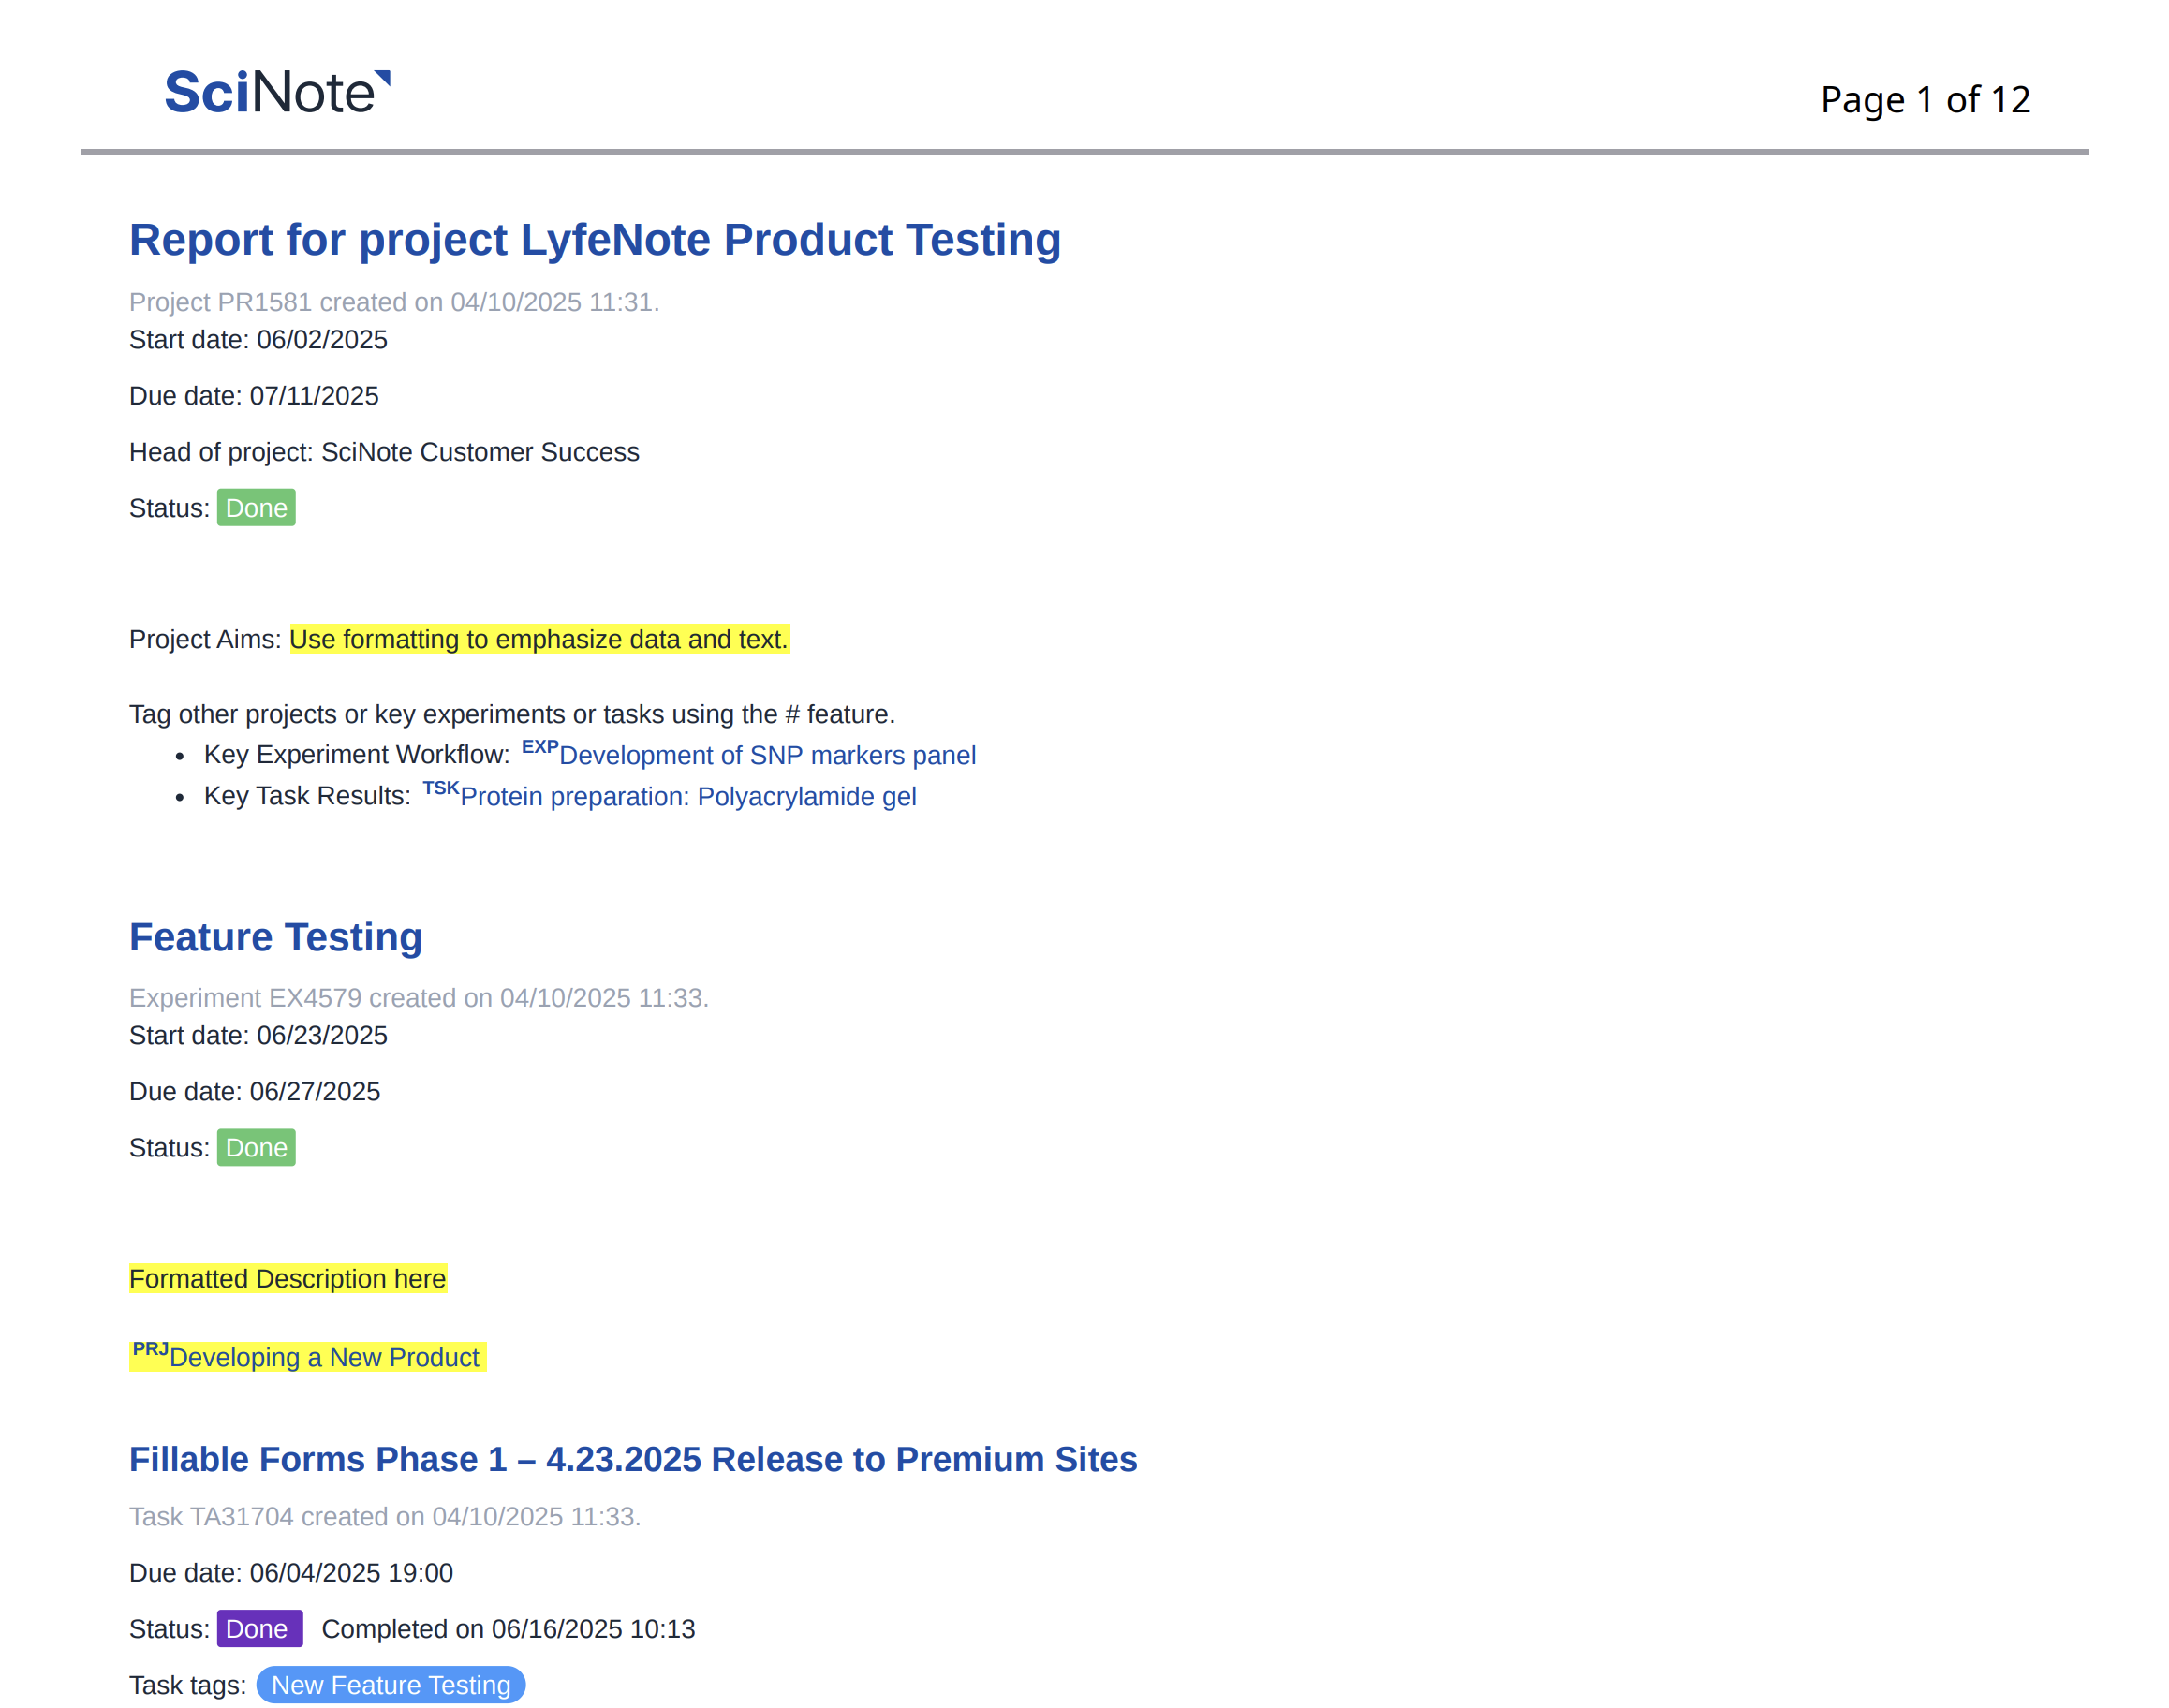Click the Feature Testing heading
2169x1708 pixels.
pyautogui.click(x=275, y=937)
